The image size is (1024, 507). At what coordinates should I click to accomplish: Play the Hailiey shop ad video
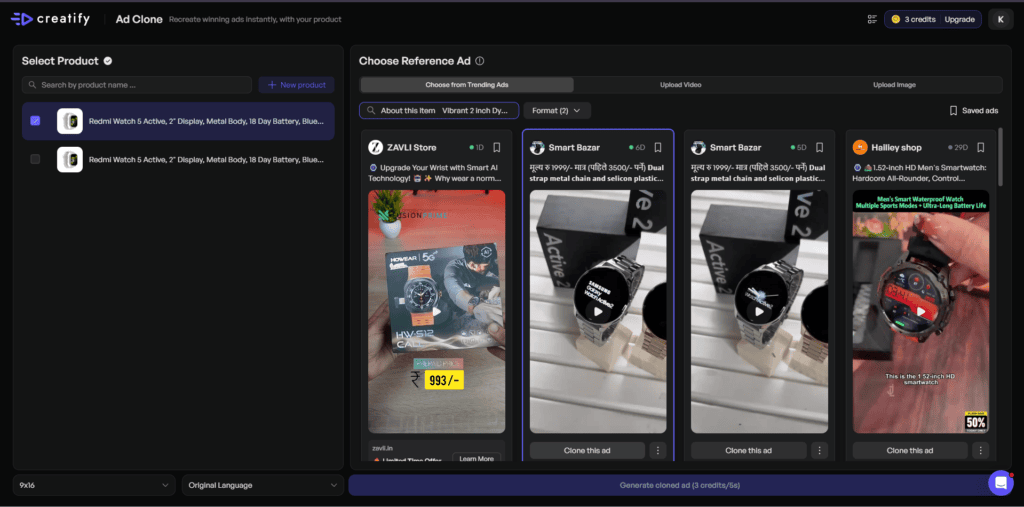coord(921,311)
